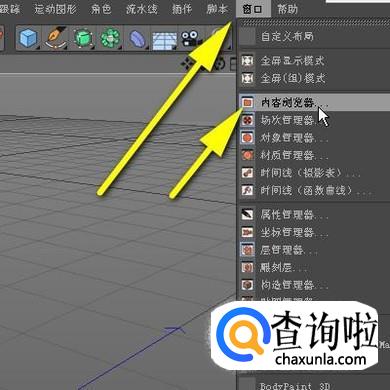Click the viewport rotate navigation icon
The height and width of the screenshot is (390, 390).
click(x=219, y=64)
